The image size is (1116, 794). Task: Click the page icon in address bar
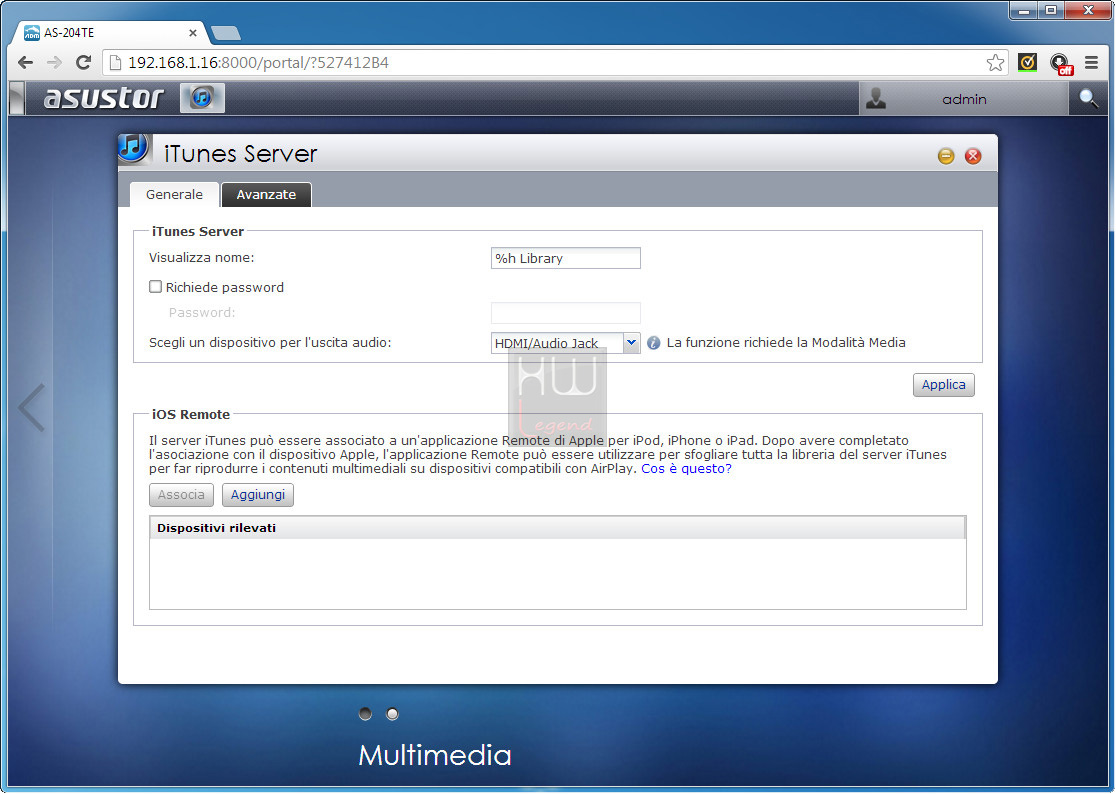point(115,63)
